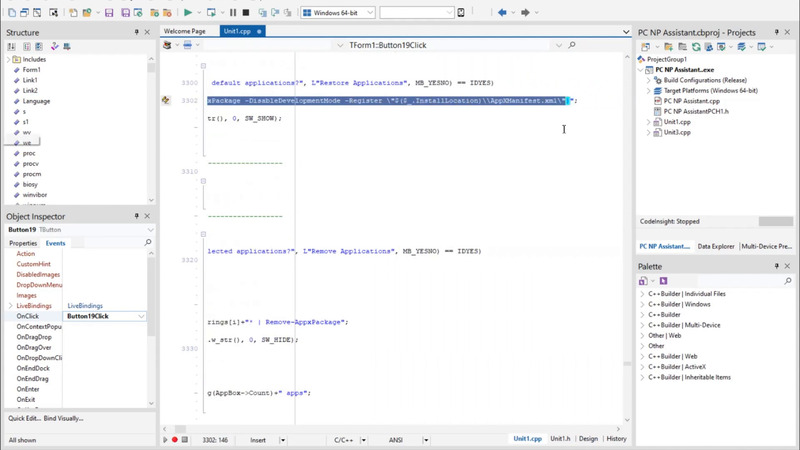
Task: Open the Windows 64-bit platform dropdown
Action: (369, 13)
